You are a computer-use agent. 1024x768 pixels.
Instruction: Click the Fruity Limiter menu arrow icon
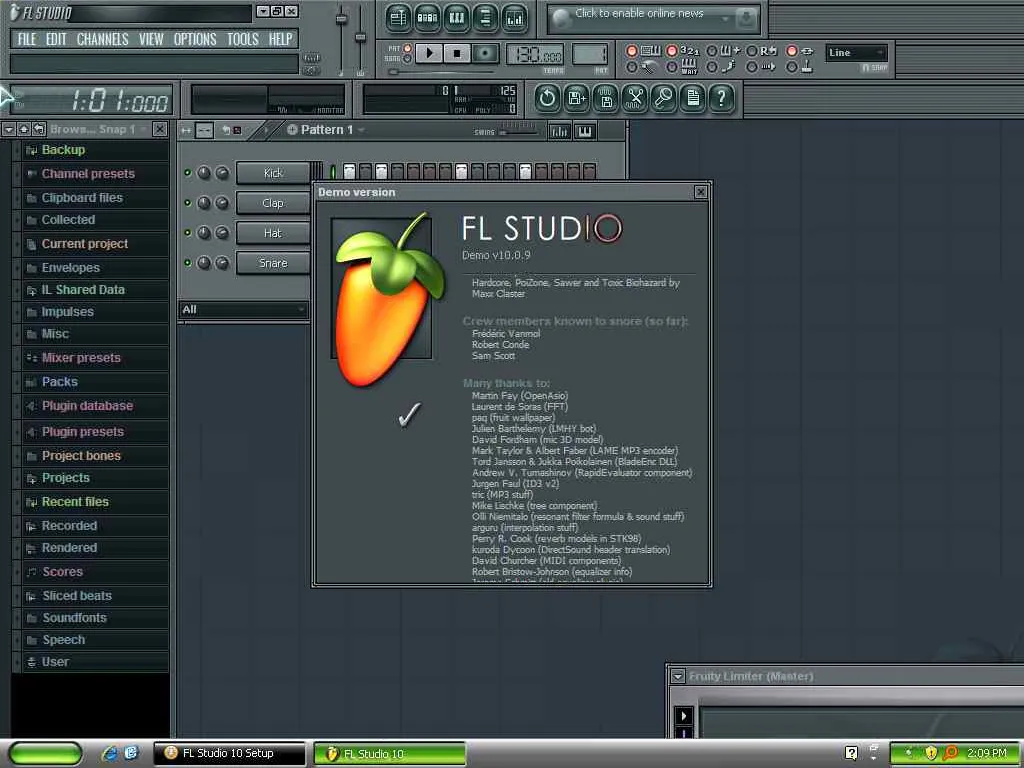click(x=677, y=677)
